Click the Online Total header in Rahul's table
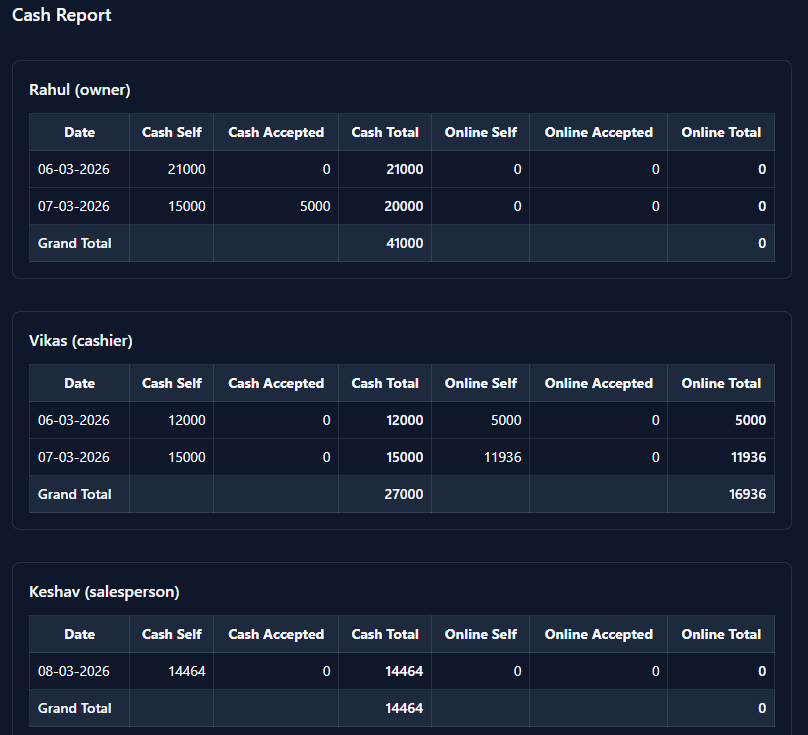Viewport: 808px width, 735px height. pyautogui.click(x=721, y=132)
